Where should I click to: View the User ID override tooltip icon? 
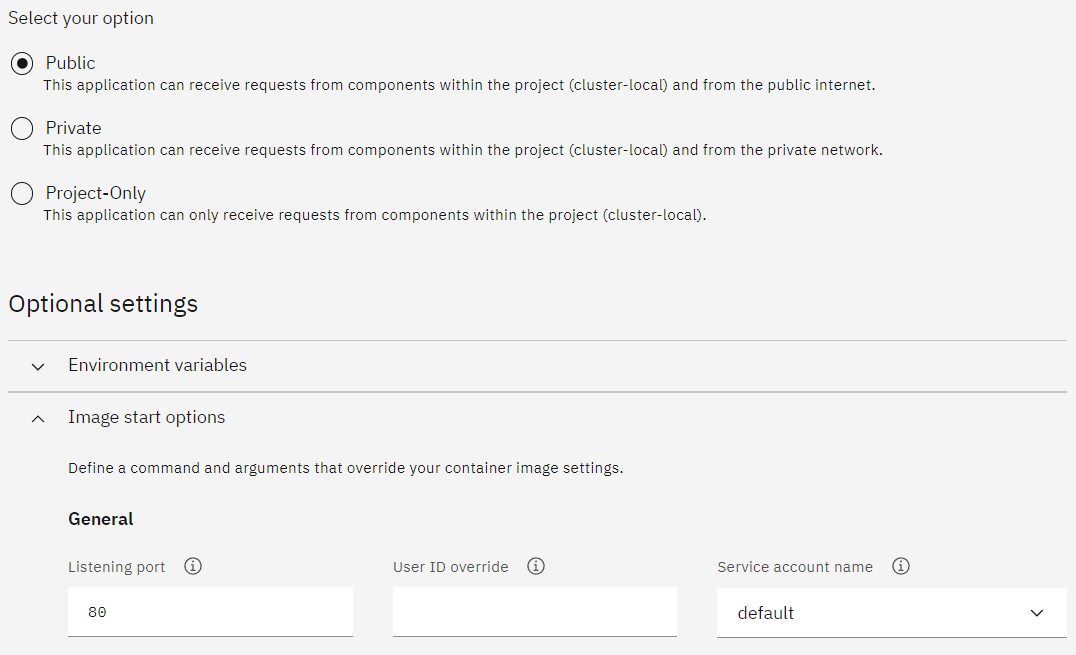[536, 566]
